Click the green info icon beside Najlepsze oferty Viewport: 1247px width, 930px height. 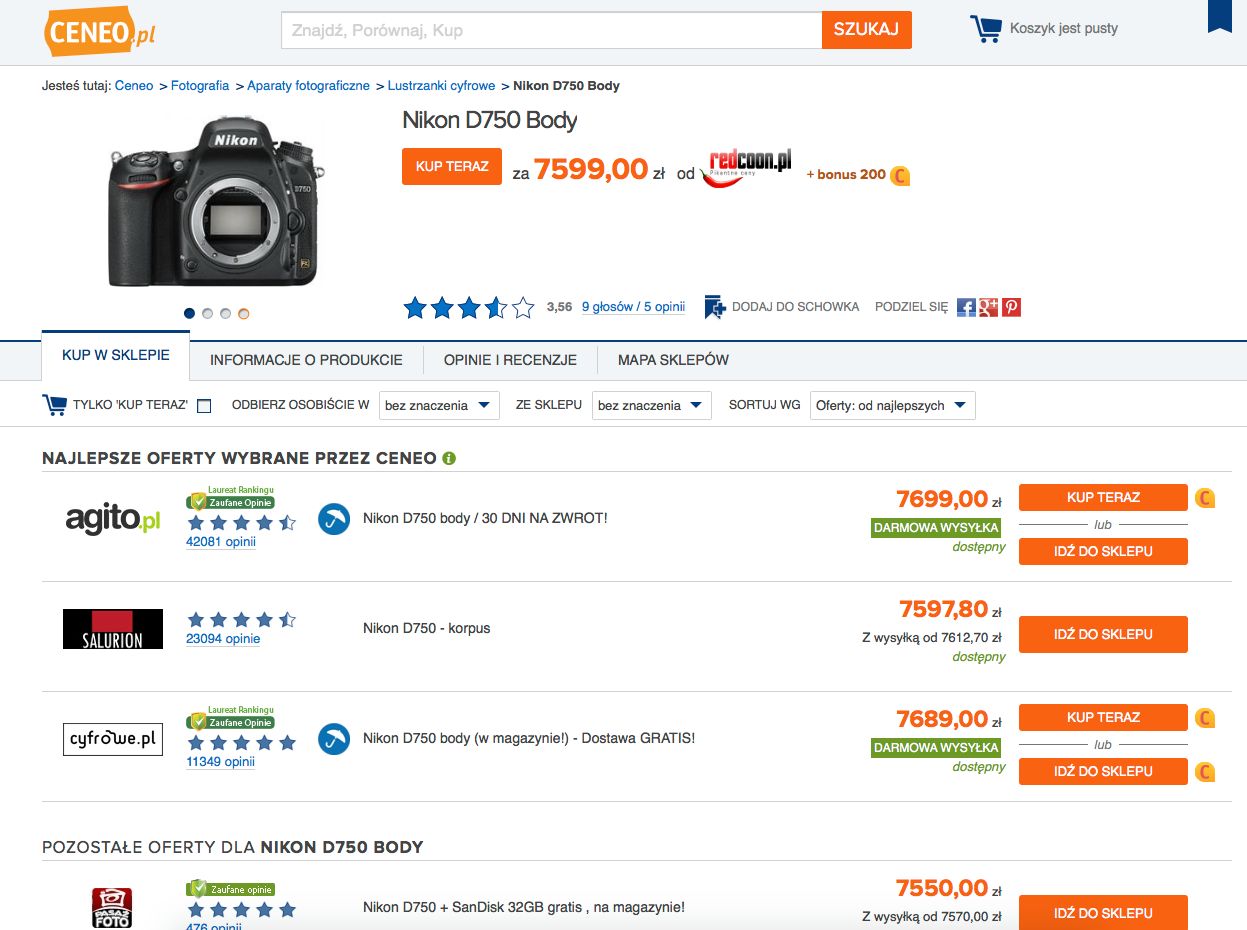(x=449, y=459)
